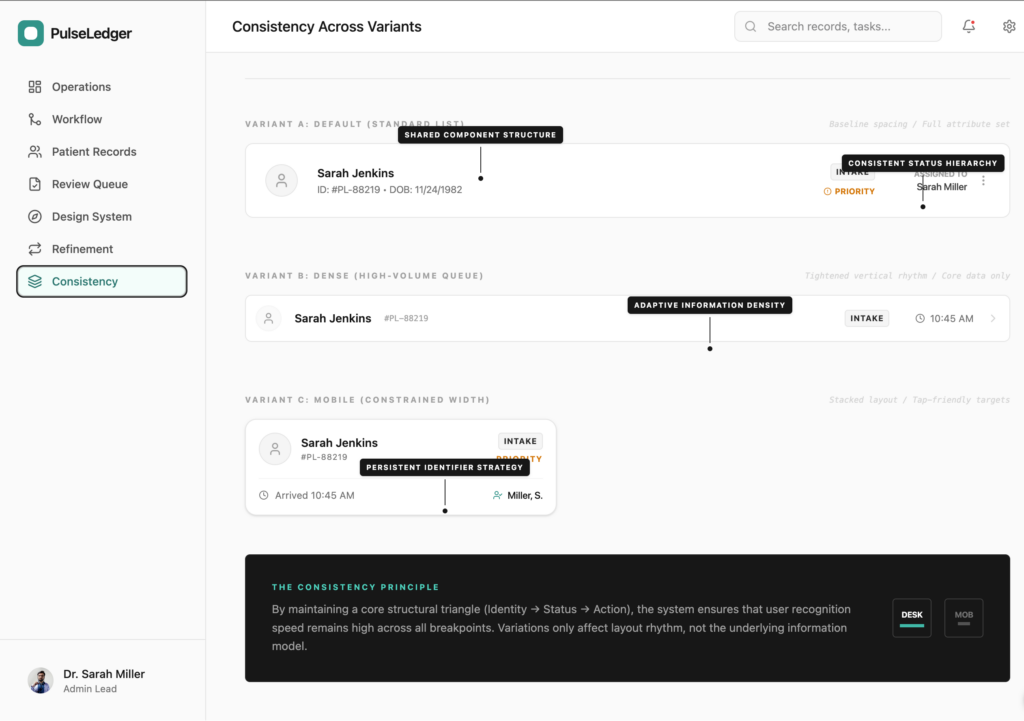This screenshot has height=721, width=1024.
Task: Switch to DESK view toggle
Action: [912, 617]
